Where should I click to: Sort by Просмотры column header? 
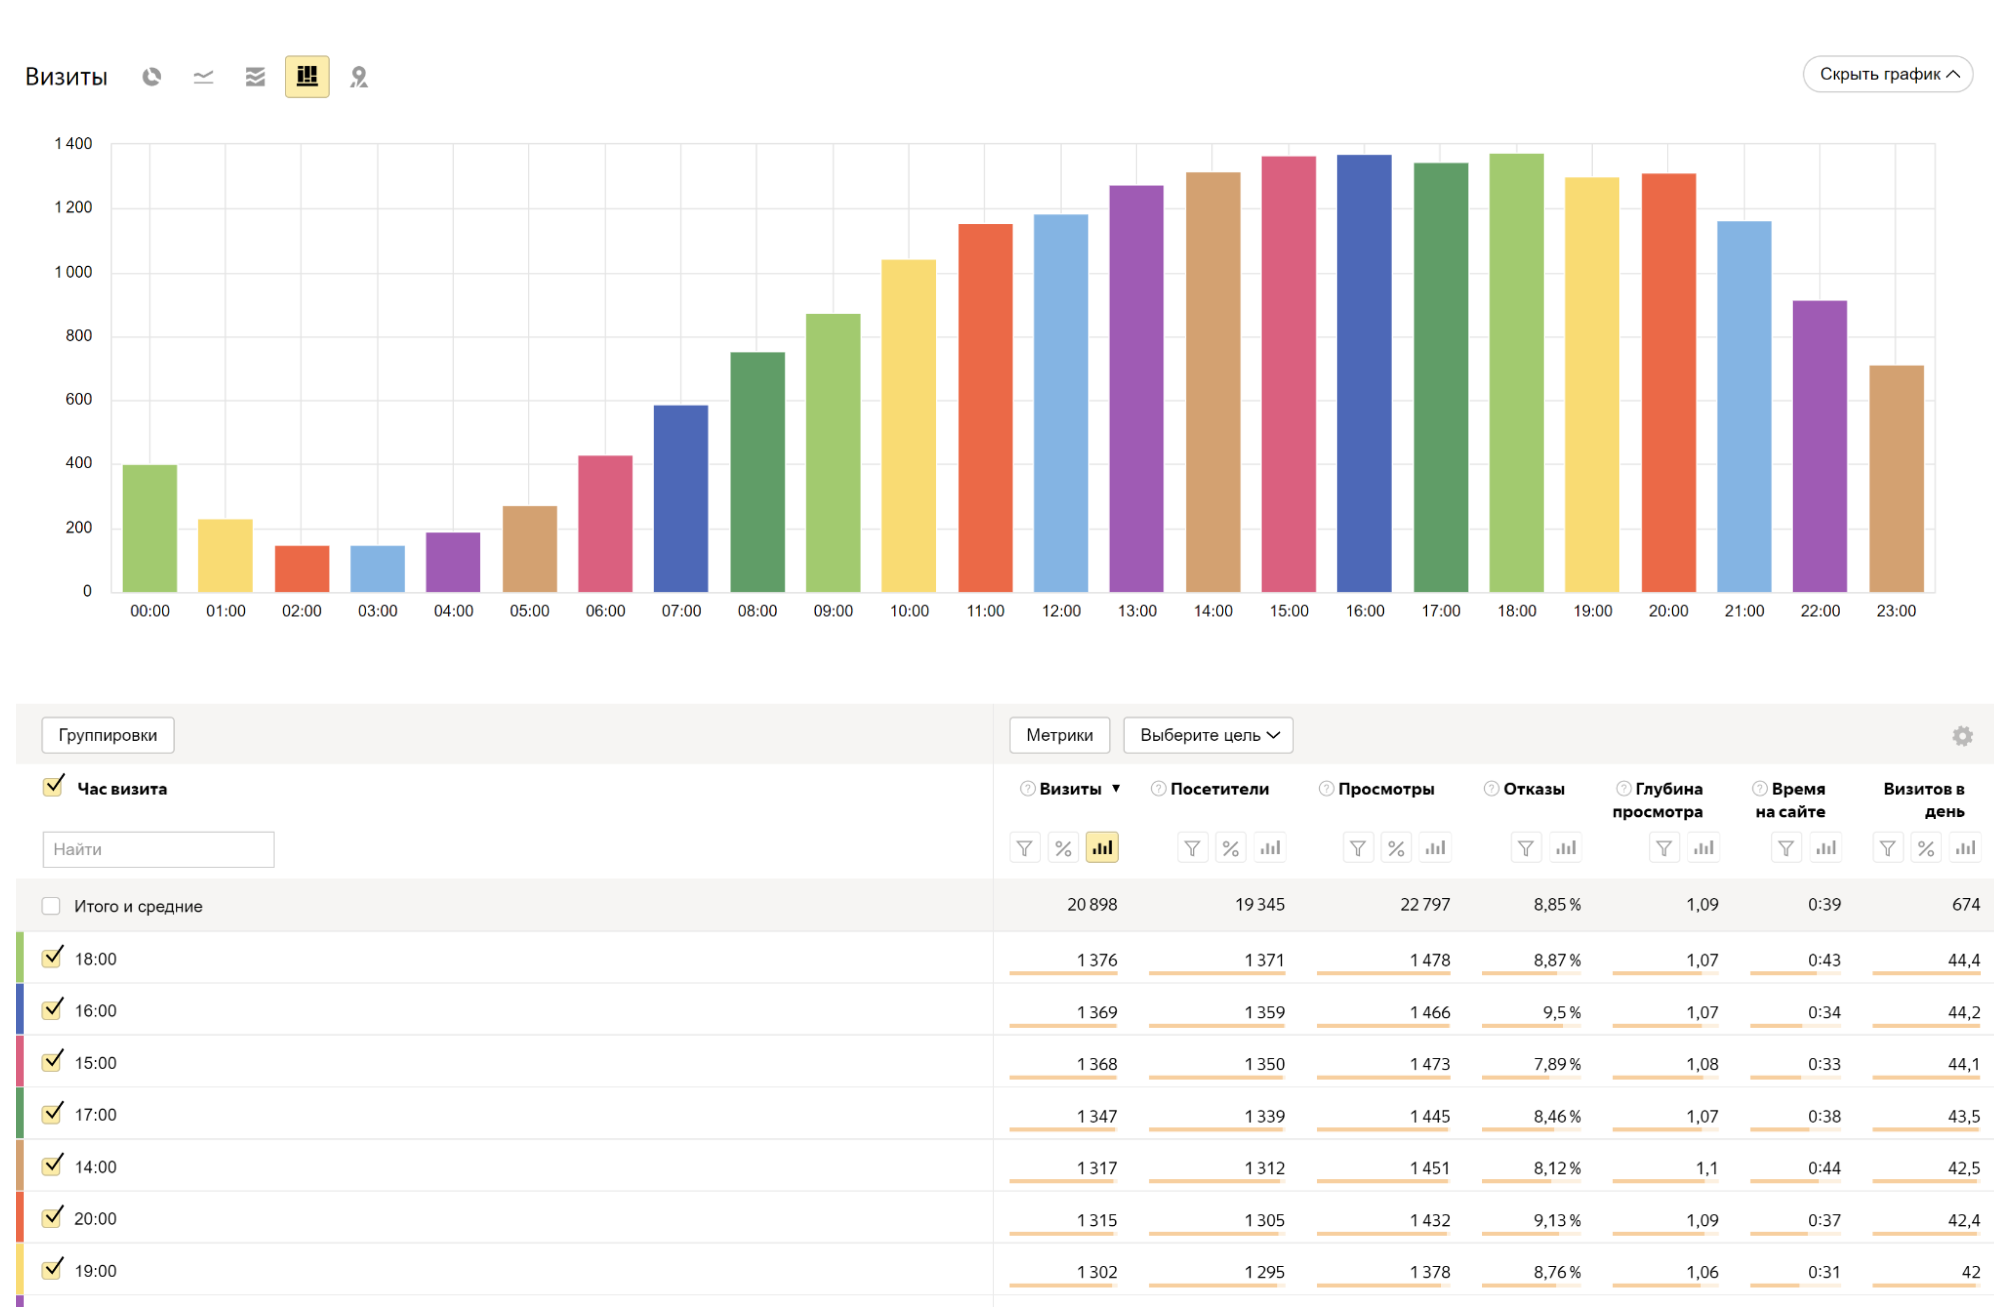[1386, 789]
